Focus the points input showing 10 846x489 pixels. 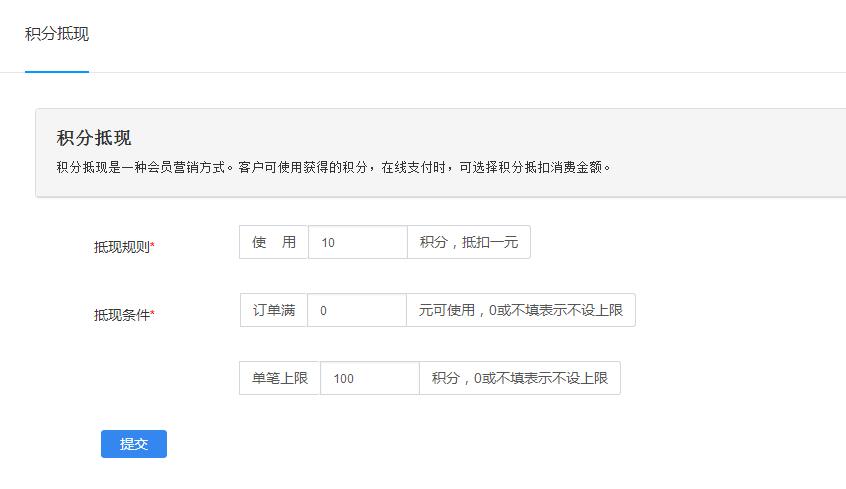point(357,242)
